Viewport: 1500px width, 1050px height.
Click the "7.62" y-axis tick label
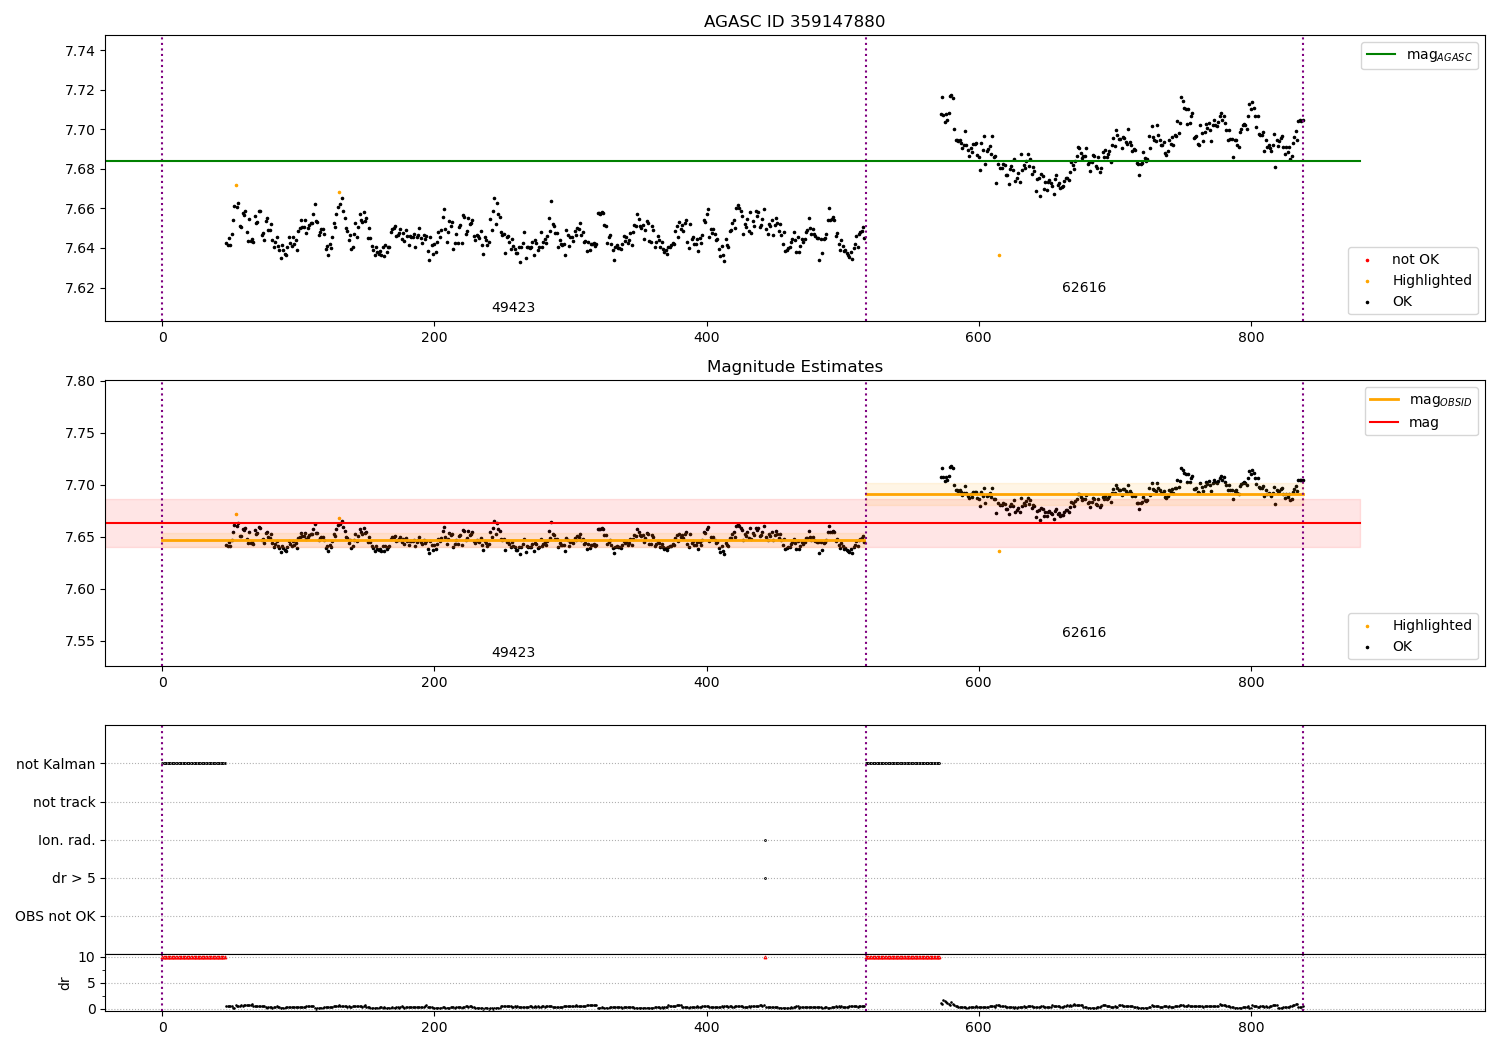(79, 288)
